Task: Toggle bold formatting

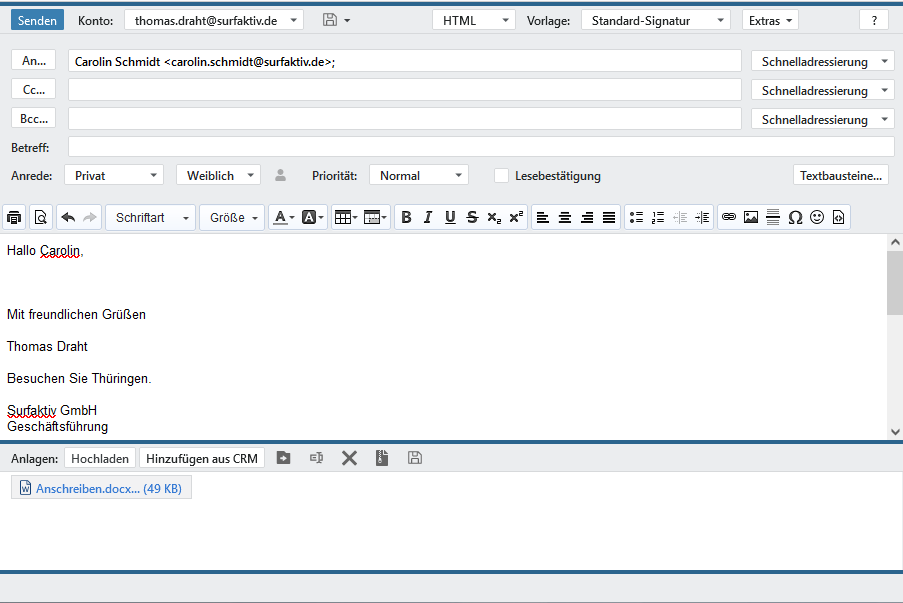Action: coord(406,217)
